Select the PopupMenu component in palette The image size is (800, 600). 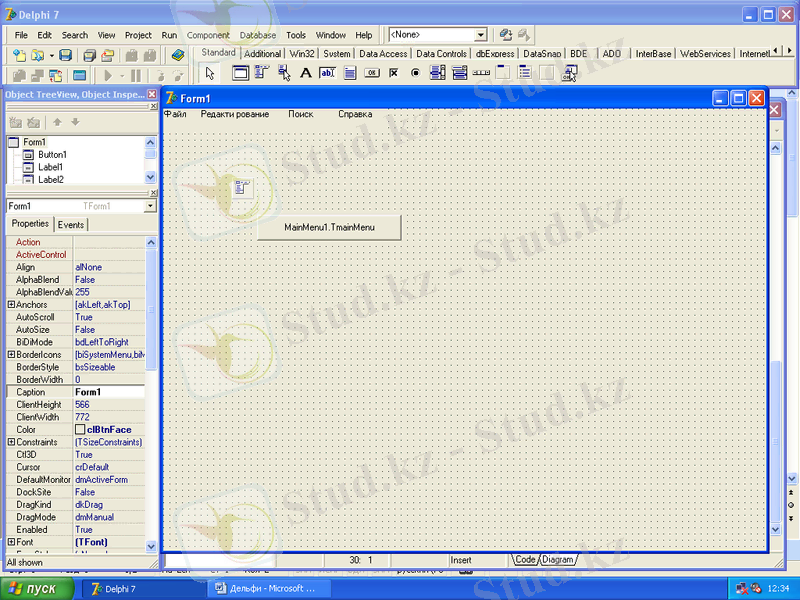(284, 73)
